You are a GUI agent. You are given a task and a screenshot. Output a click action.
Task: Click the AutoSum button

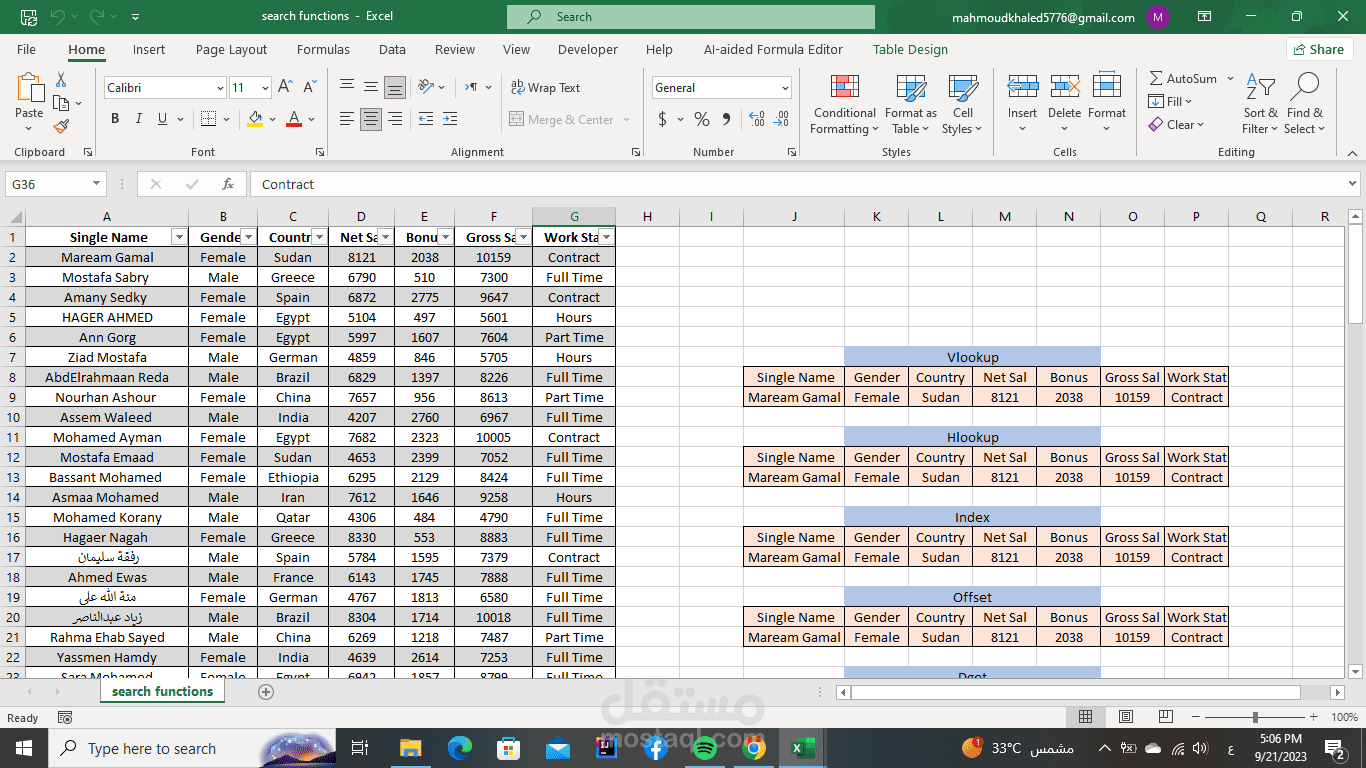tap(1183, 78)
